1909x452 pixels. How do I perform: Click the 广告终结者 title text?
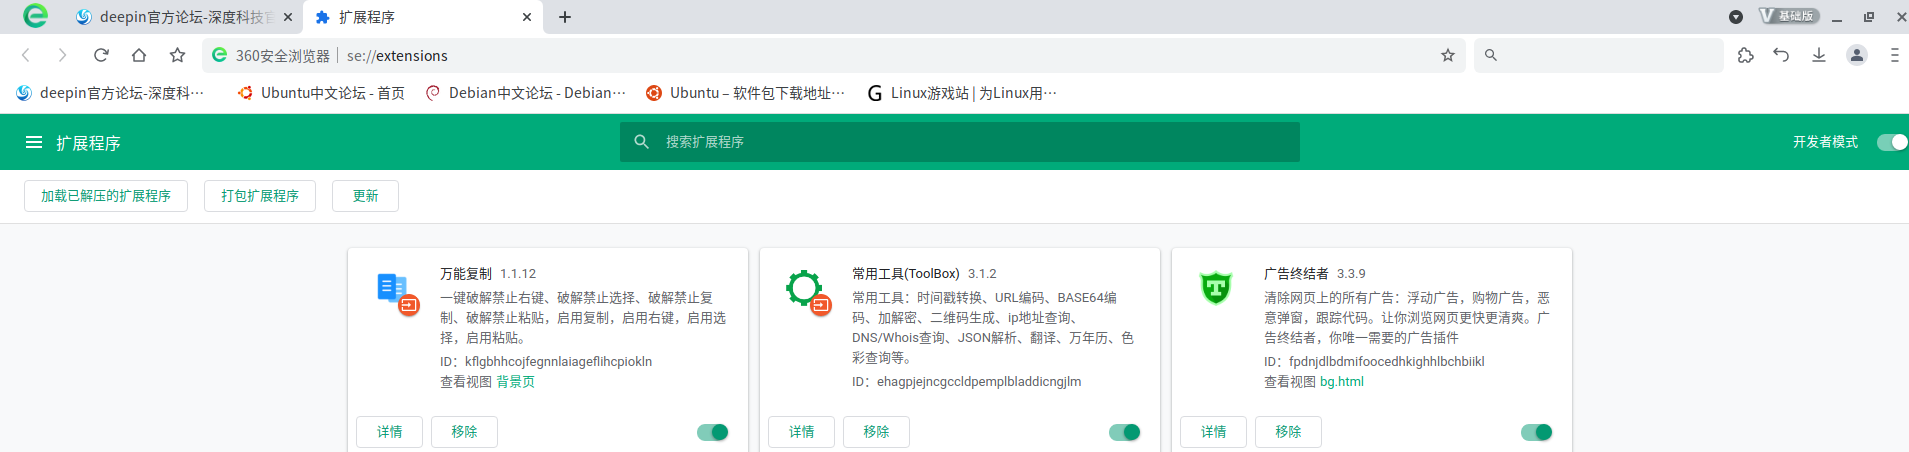[x=1296, y=273]
